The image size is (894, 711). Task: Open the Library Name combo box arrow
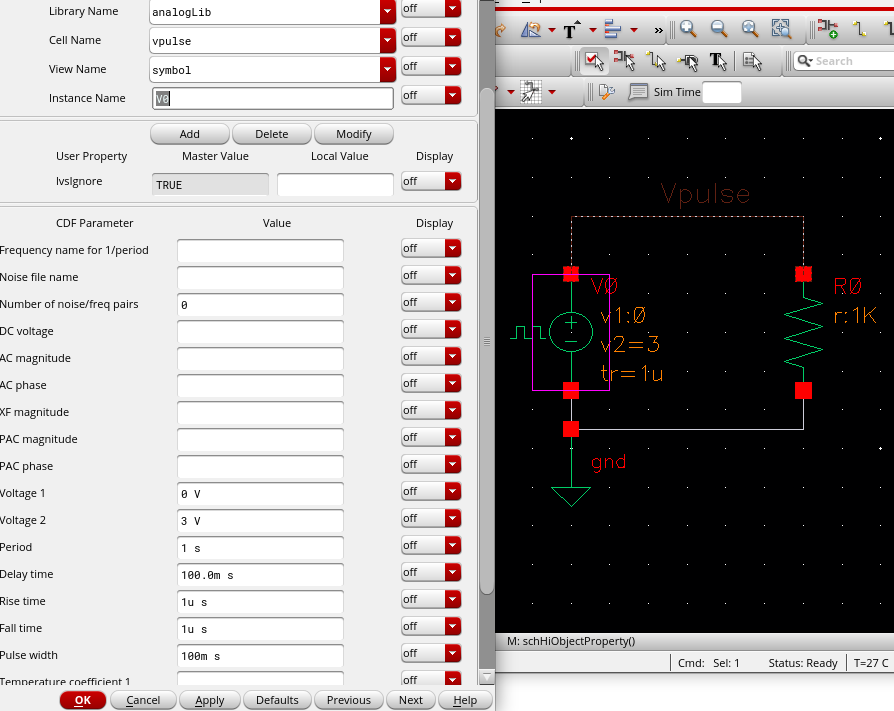pyautogui.click(x=388, y=11)
